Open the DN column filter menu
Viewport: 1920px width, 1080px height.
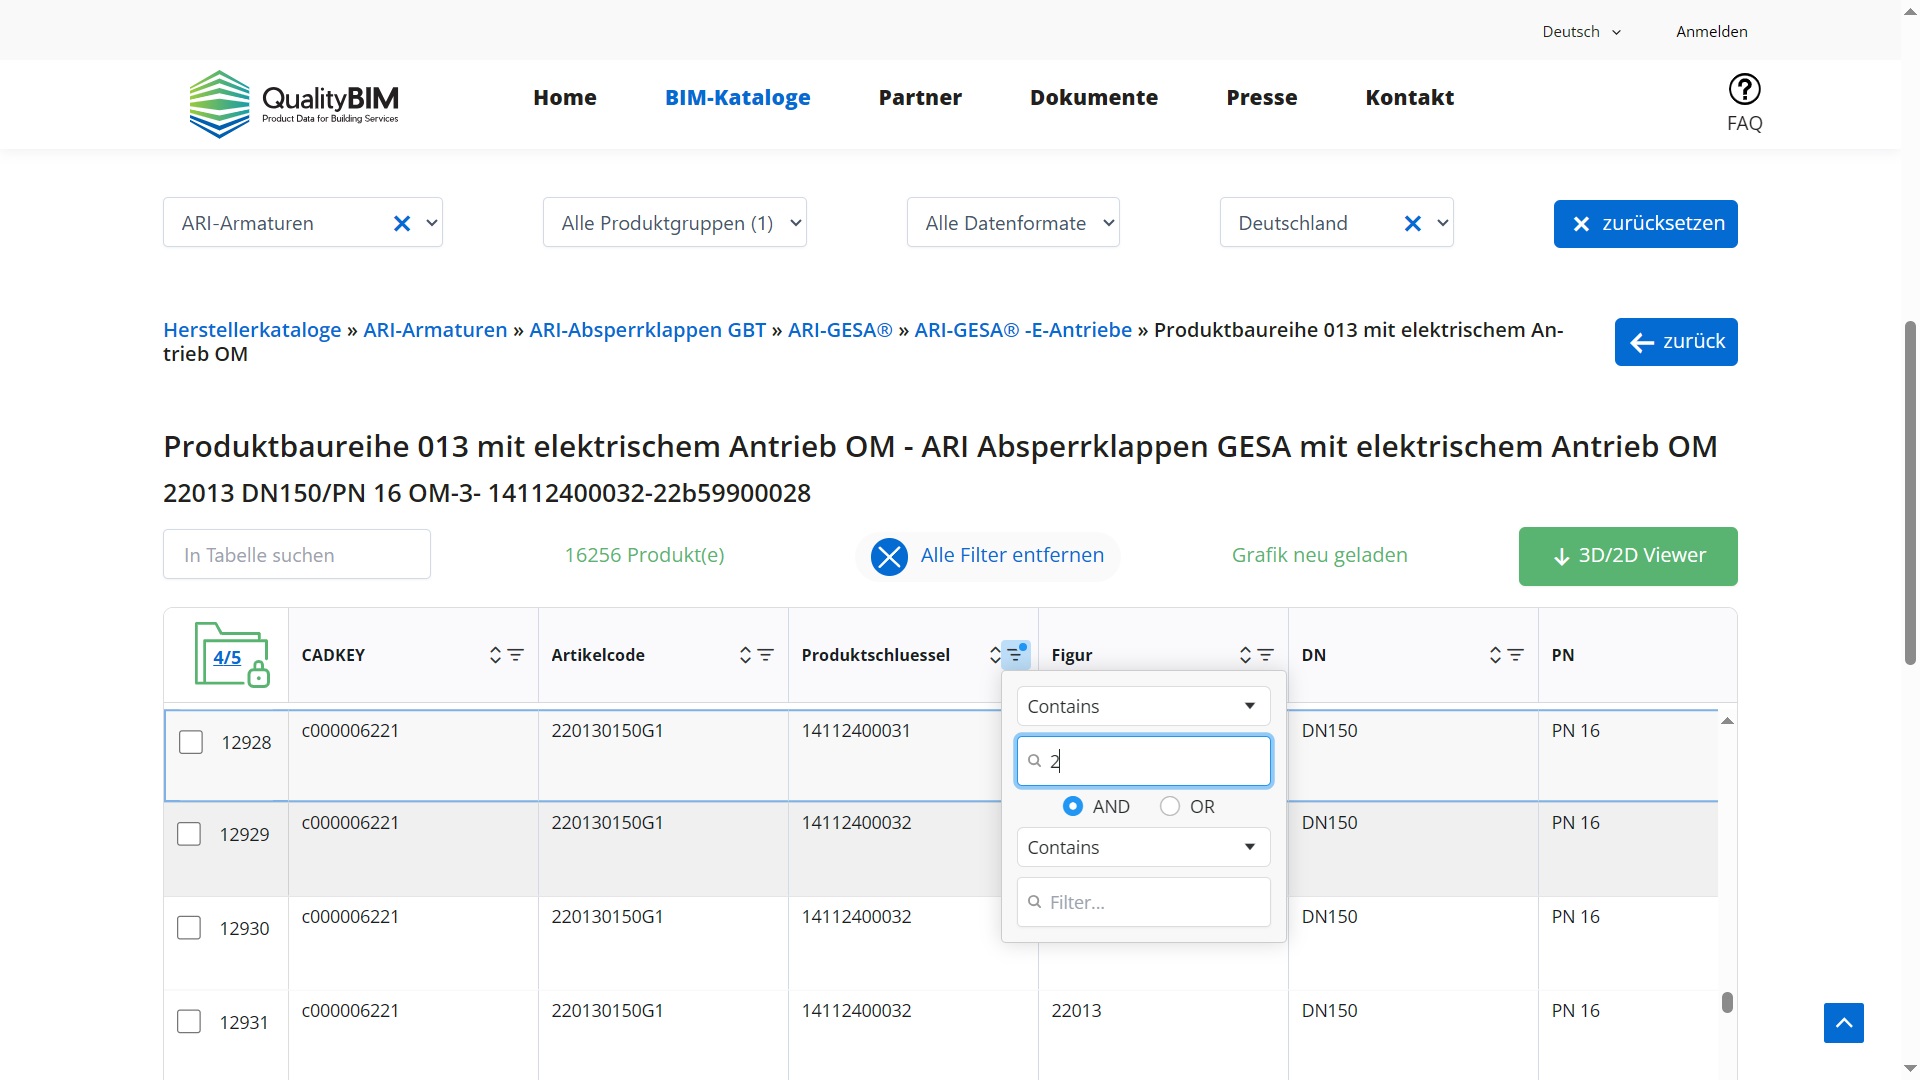(x=1516, y=655)
